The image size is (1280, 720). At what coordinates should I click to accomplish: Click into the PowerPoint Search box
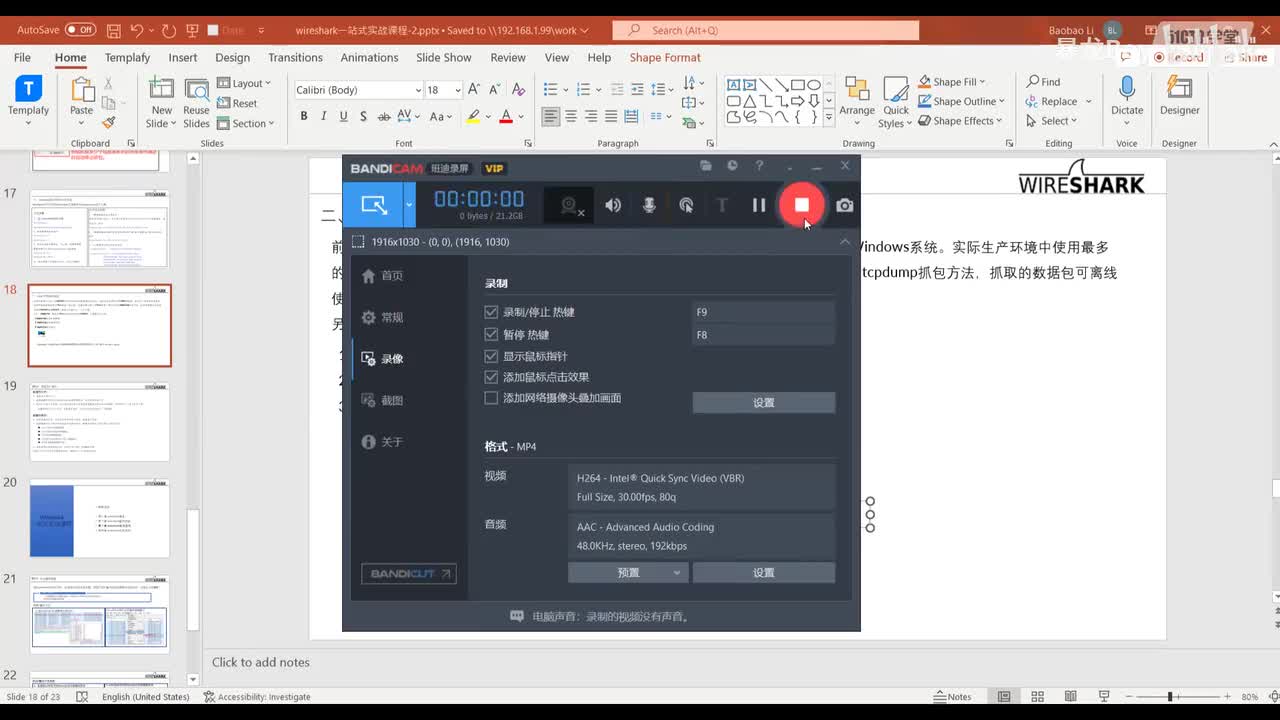(x=765, y=30)
